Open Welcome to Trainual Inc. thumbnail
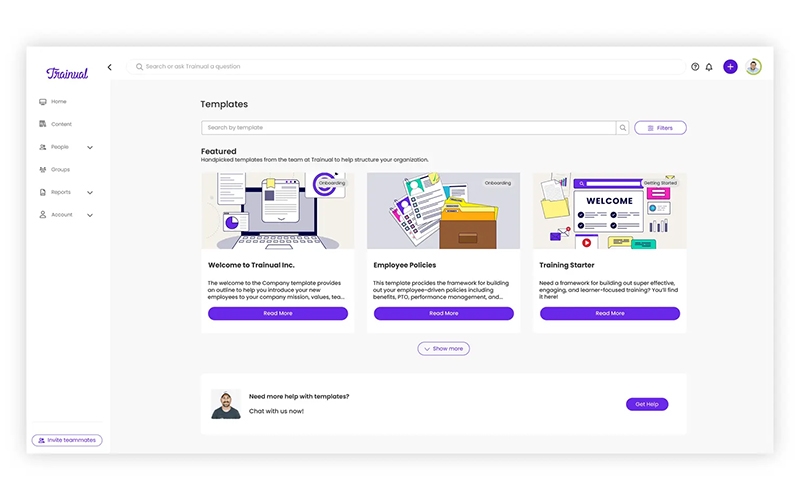Screen dimensions: 800x500 [278, 210]
